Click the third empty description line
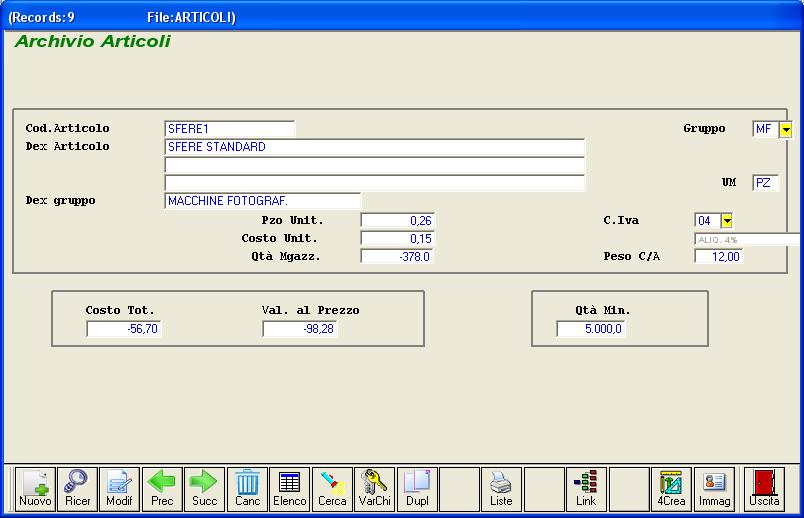Image resolution: width=804 pixels, height=518 pixels. (375, 183)
